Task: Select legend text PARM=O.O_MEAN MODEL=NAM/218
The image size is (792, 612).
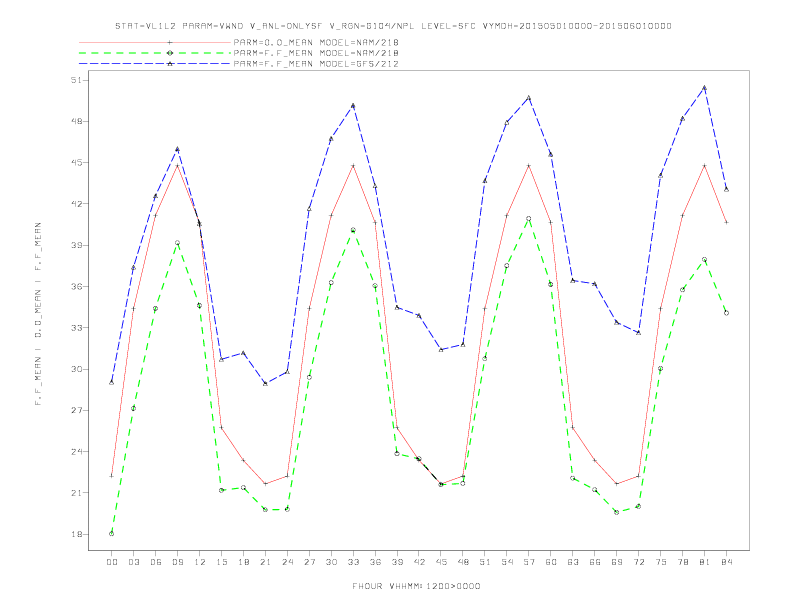Action: (x=316, y=42)
